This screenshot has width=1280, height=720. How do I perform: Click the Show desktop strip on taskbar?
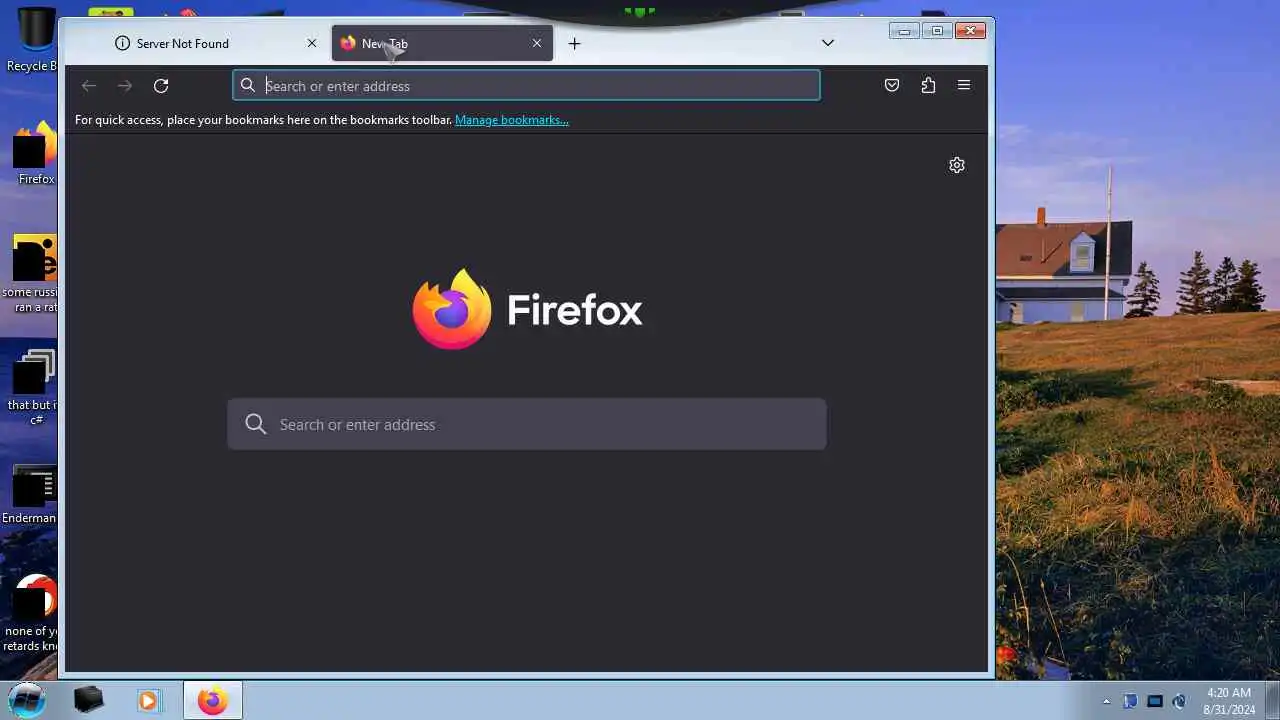click(x=1272, y=701)
